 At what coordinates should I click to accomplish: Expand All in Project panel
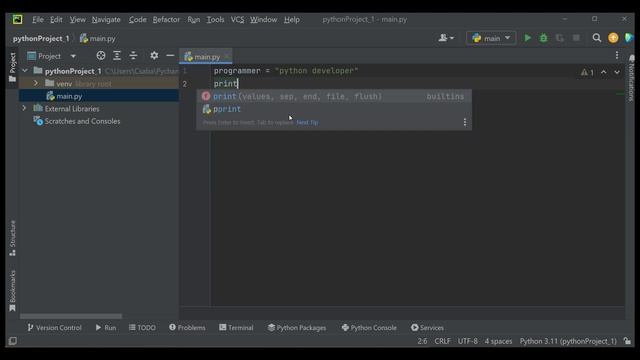pos(117,56)
